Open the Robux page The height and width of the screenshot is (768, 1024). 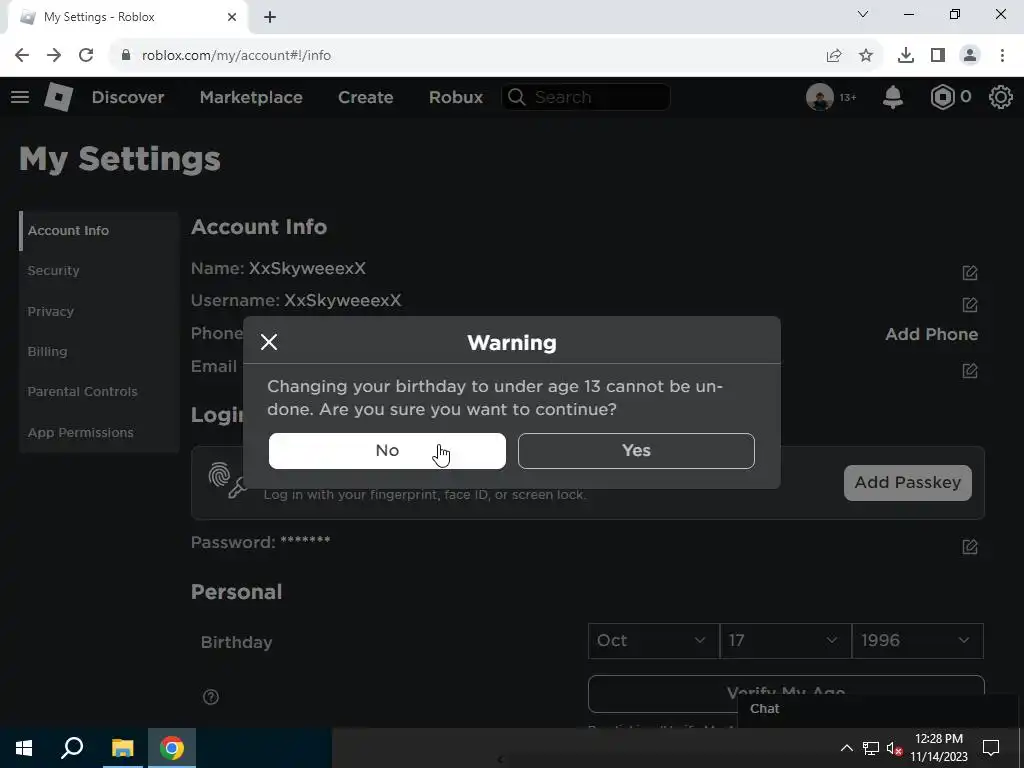456,97
